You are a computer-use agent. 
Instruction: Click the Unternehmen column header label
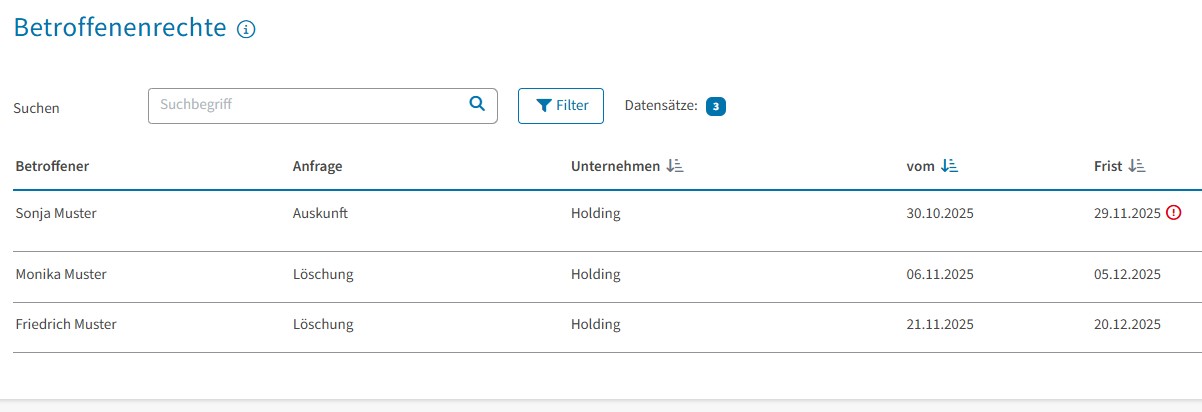[615, 166]
